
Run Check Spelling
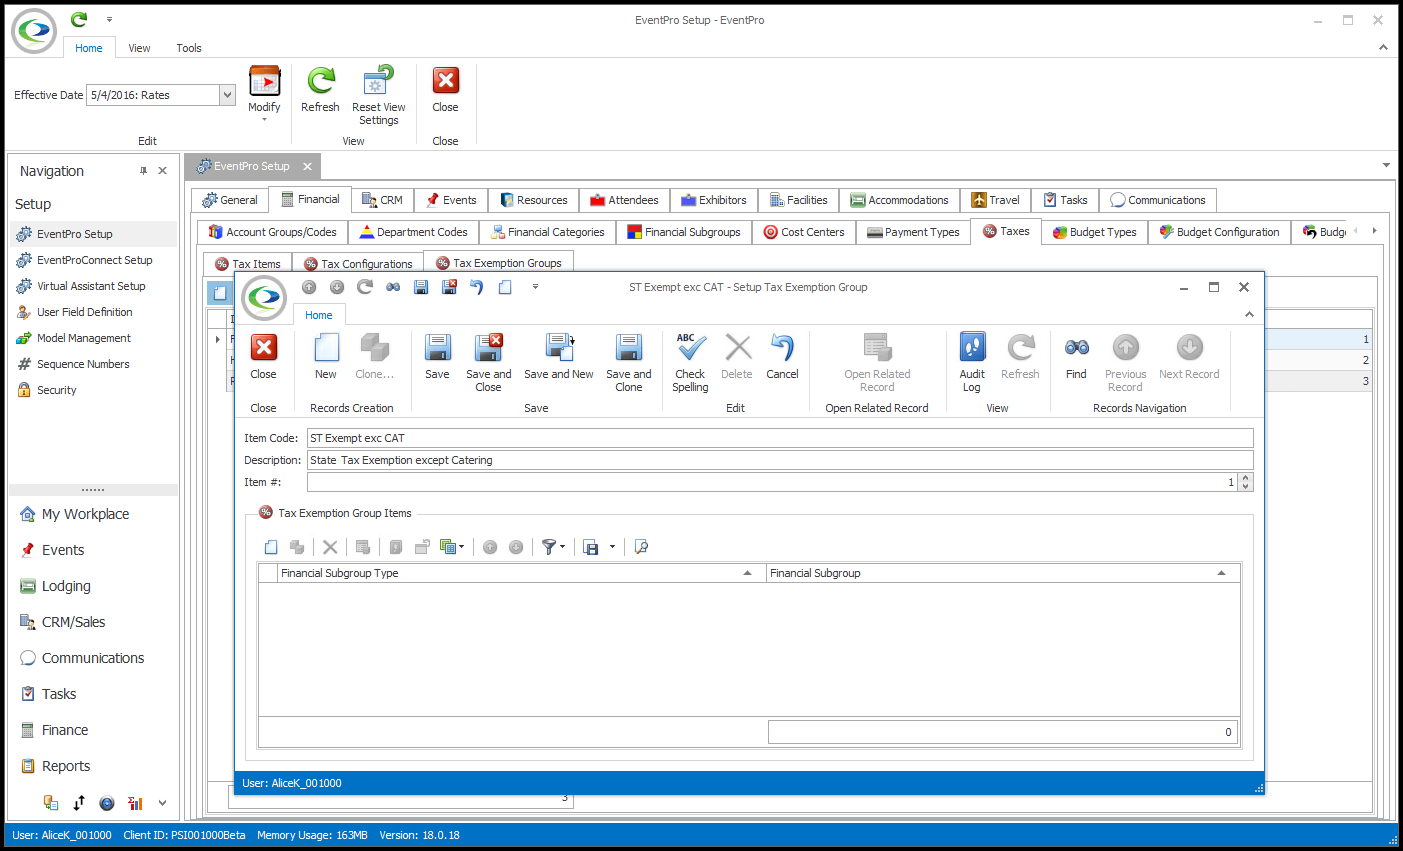[x=690, y=362]
